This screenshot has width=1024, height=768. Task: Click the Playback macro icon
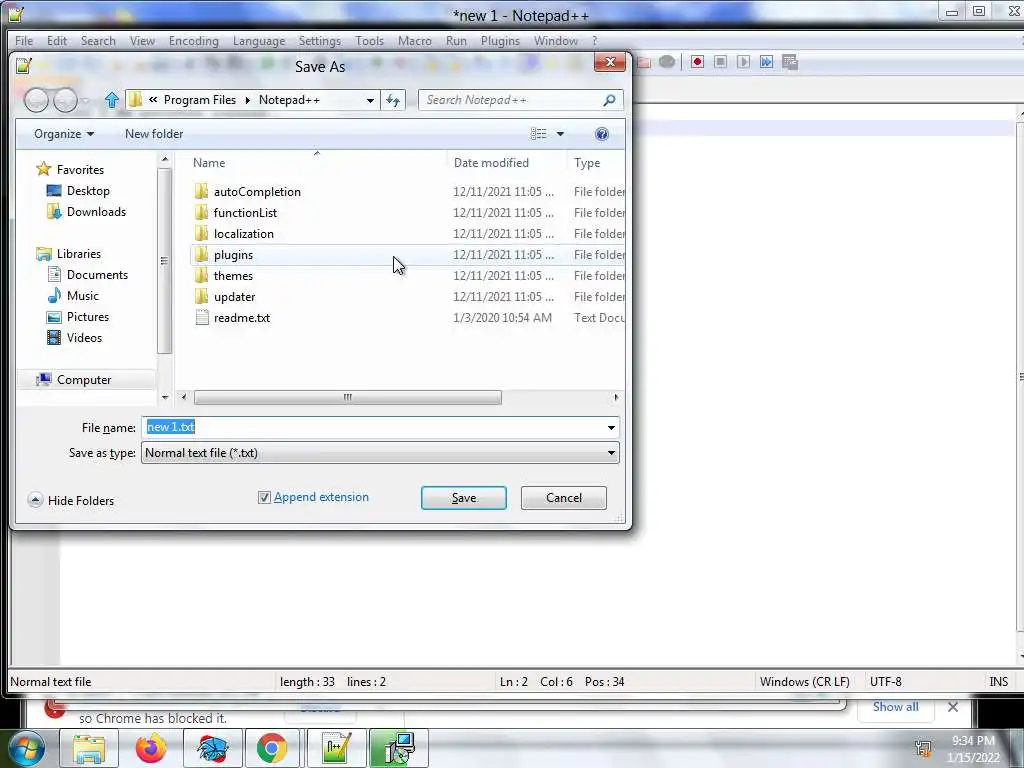tap(743, 62)
